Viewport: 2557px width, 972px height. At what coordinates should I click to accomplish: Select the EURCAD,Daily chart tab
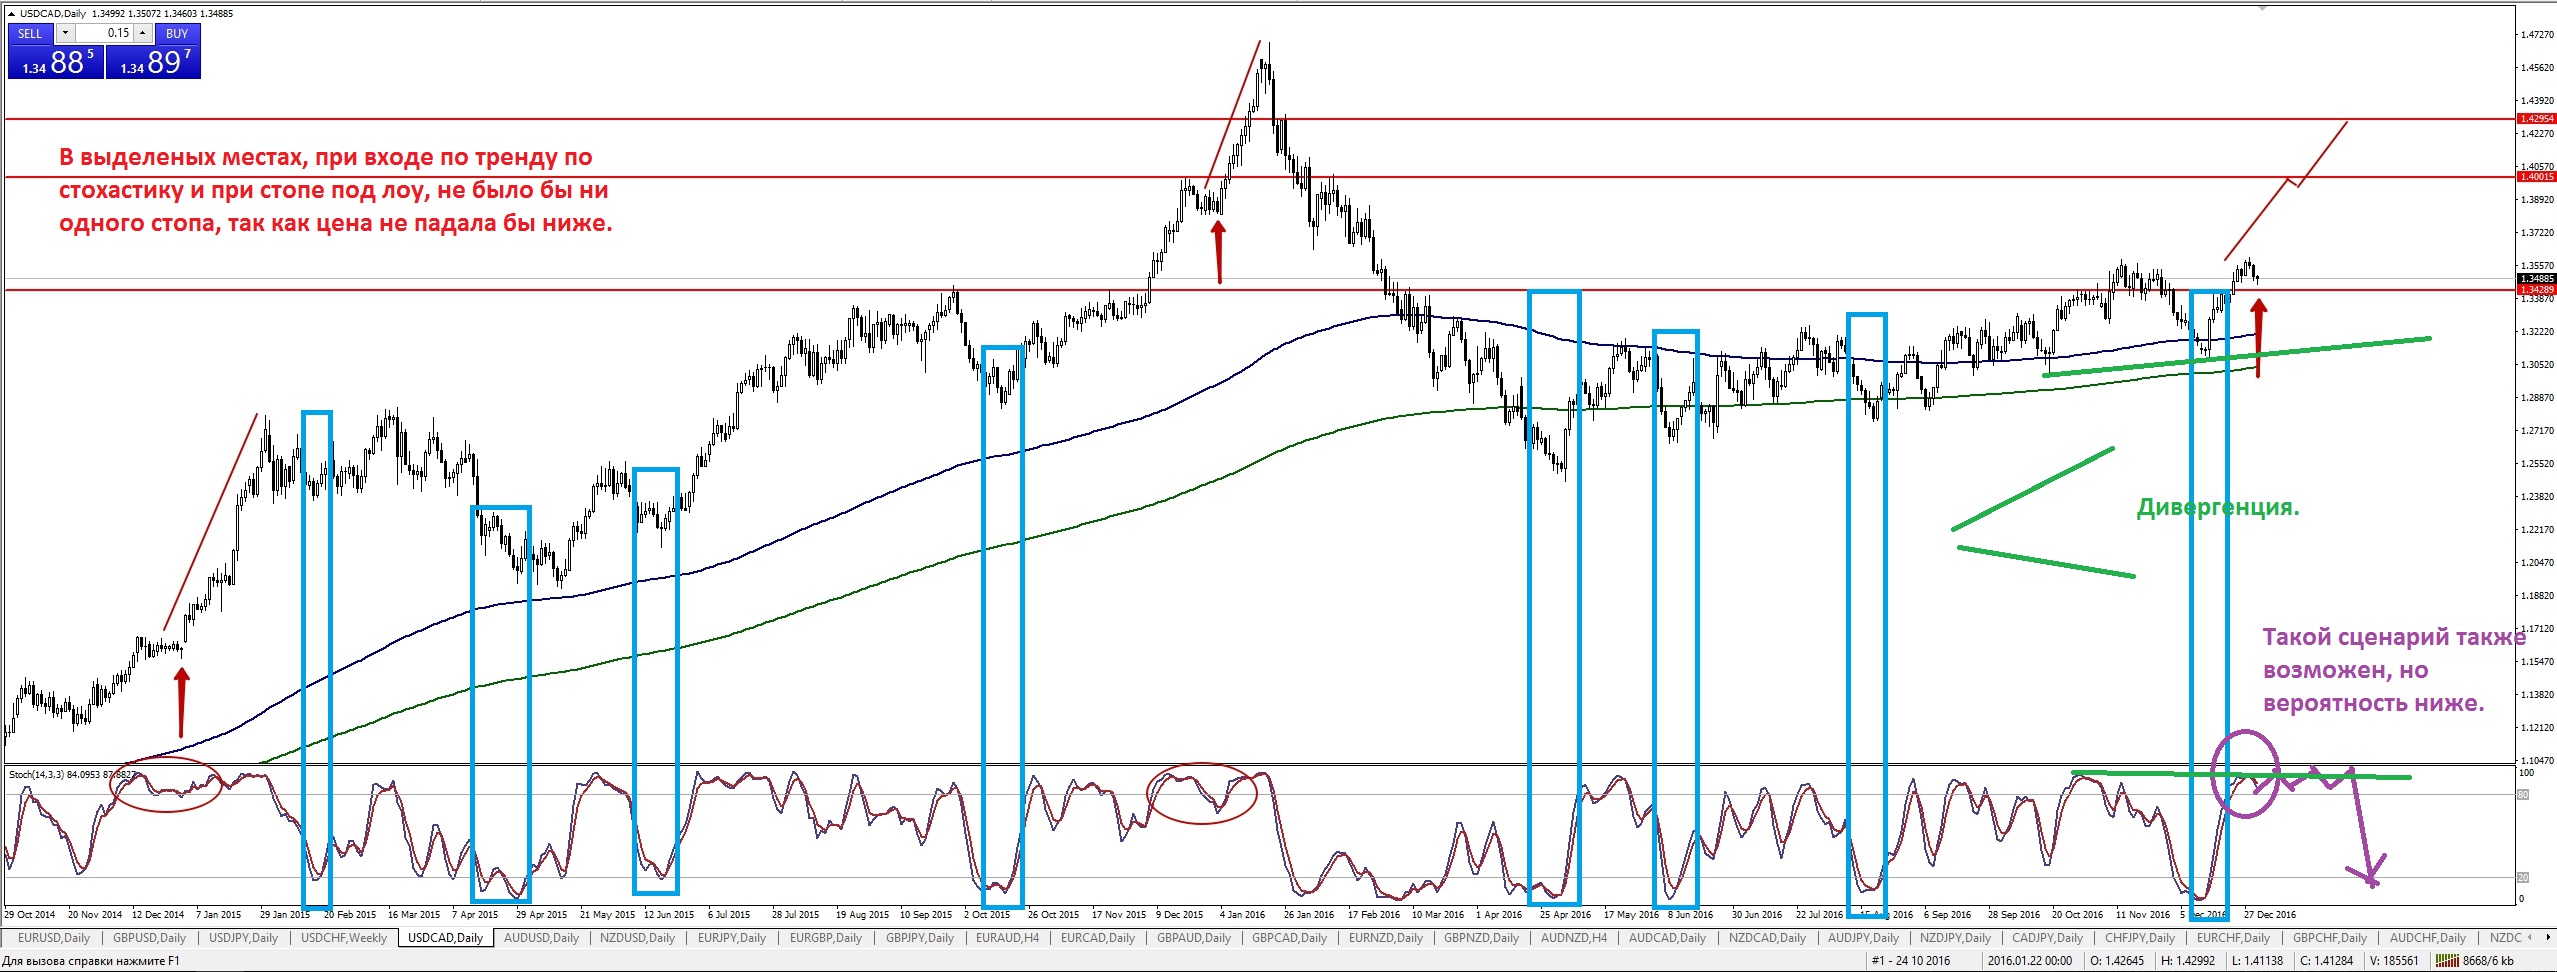[1098, 938]
